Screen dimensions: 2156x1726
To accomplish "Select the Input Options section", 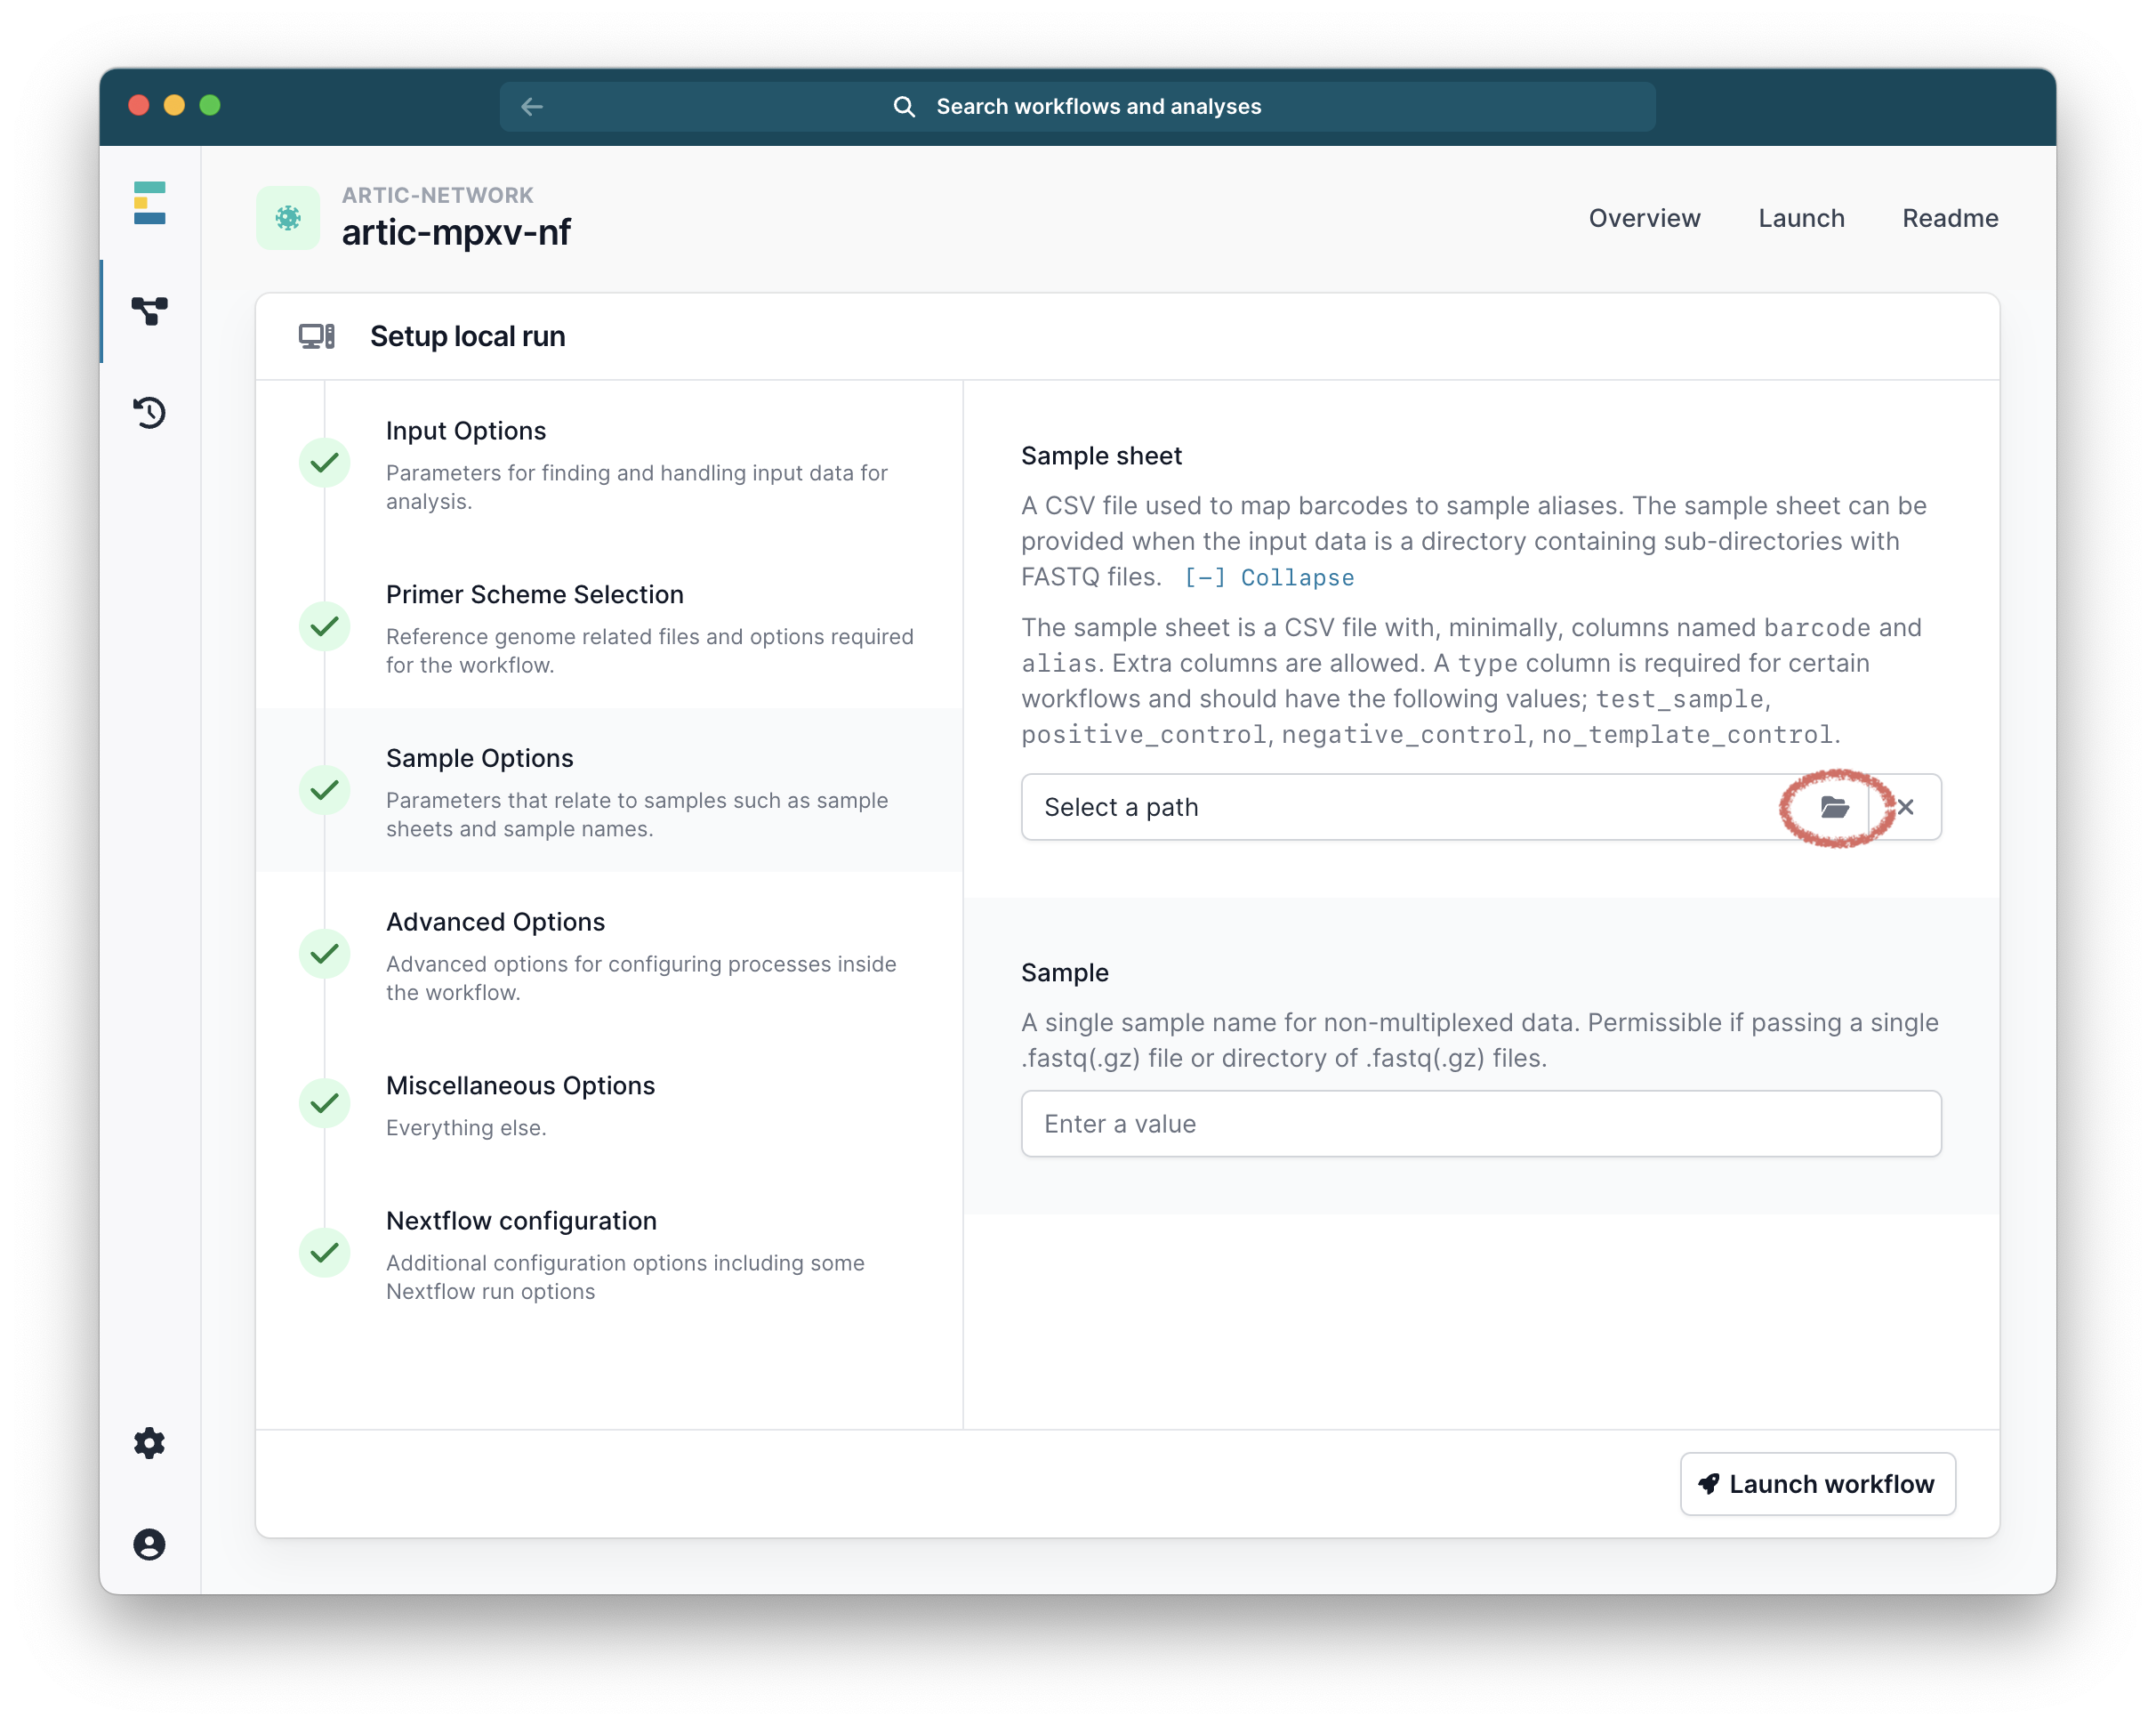I will (x=466, y=431).
